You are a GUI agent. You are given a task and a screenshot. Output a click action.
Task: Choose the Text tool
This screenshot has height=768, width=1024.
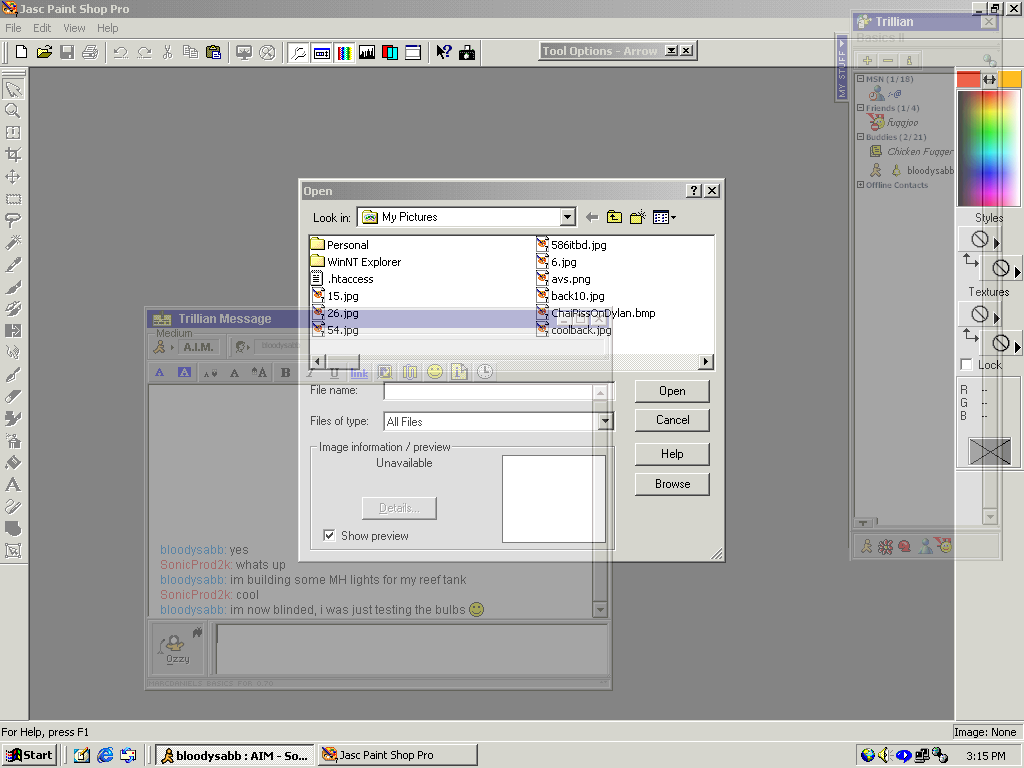pos(13,485)
